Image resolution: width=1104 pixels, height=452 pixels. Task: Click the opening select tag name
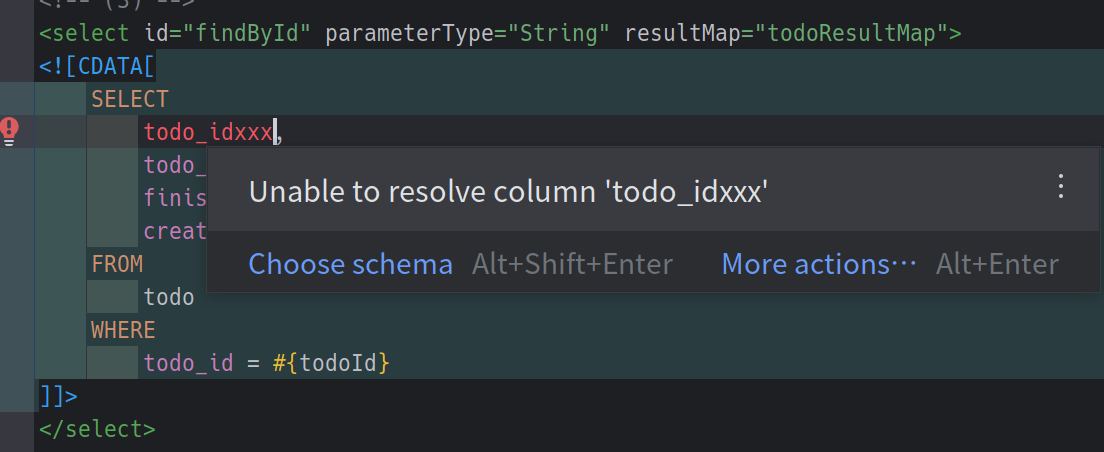(x=84, y=34)
